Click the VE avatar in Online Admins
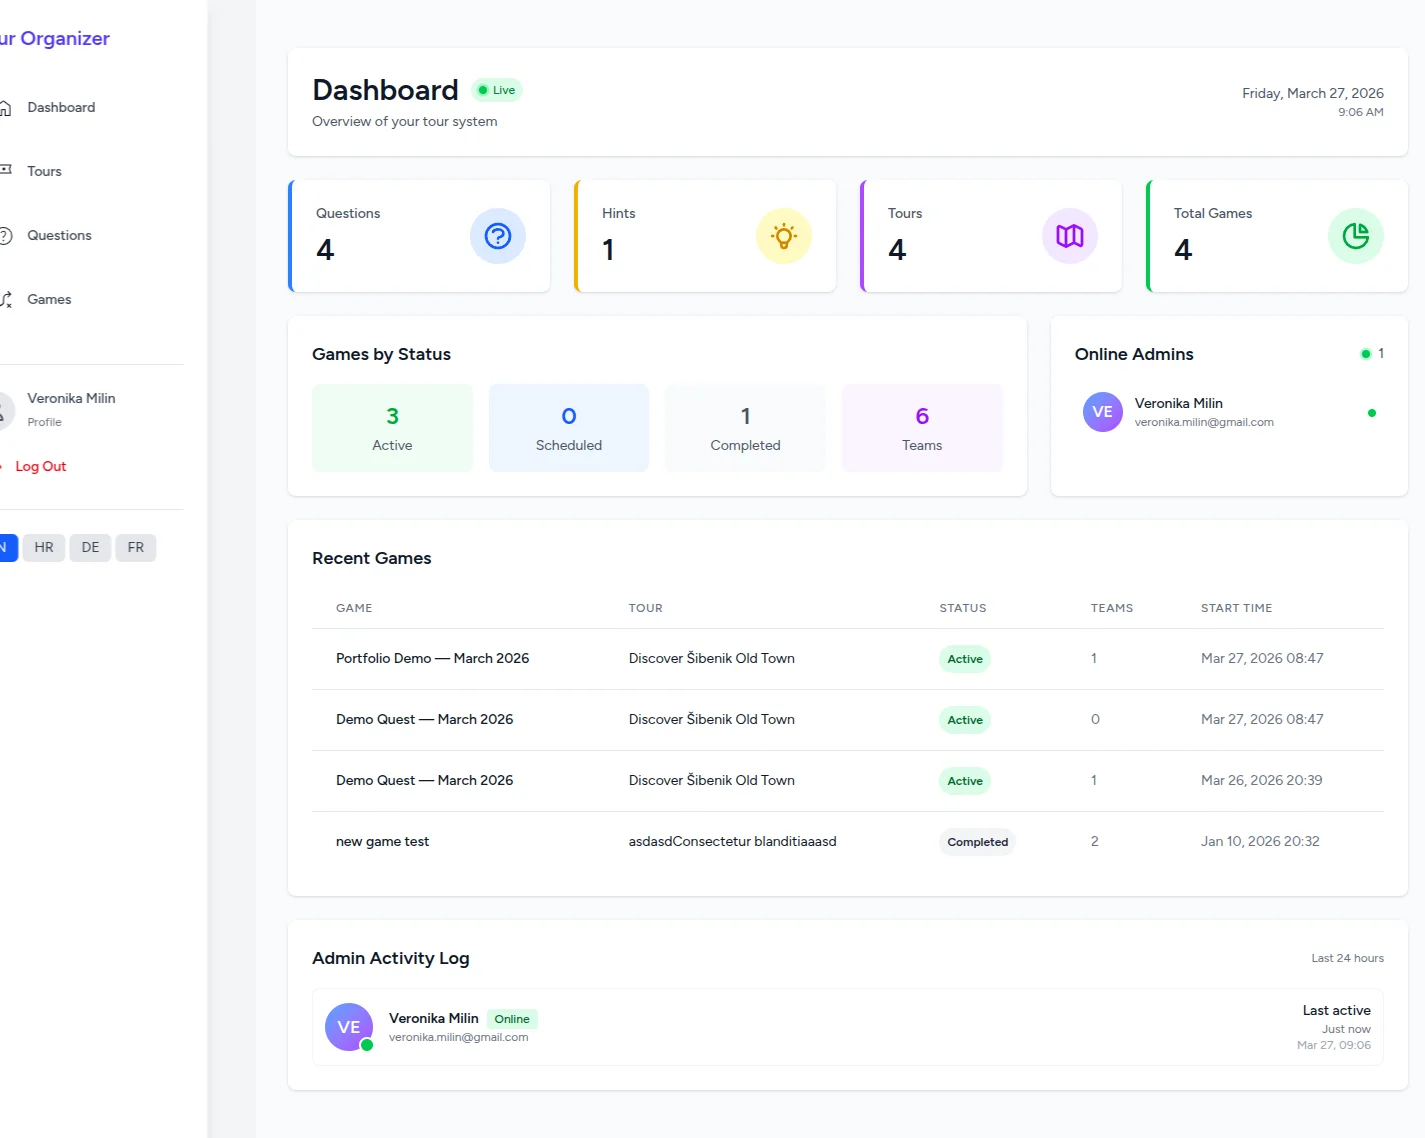The height and width of the screenshot is (1138, 1425). point(1102,412)
